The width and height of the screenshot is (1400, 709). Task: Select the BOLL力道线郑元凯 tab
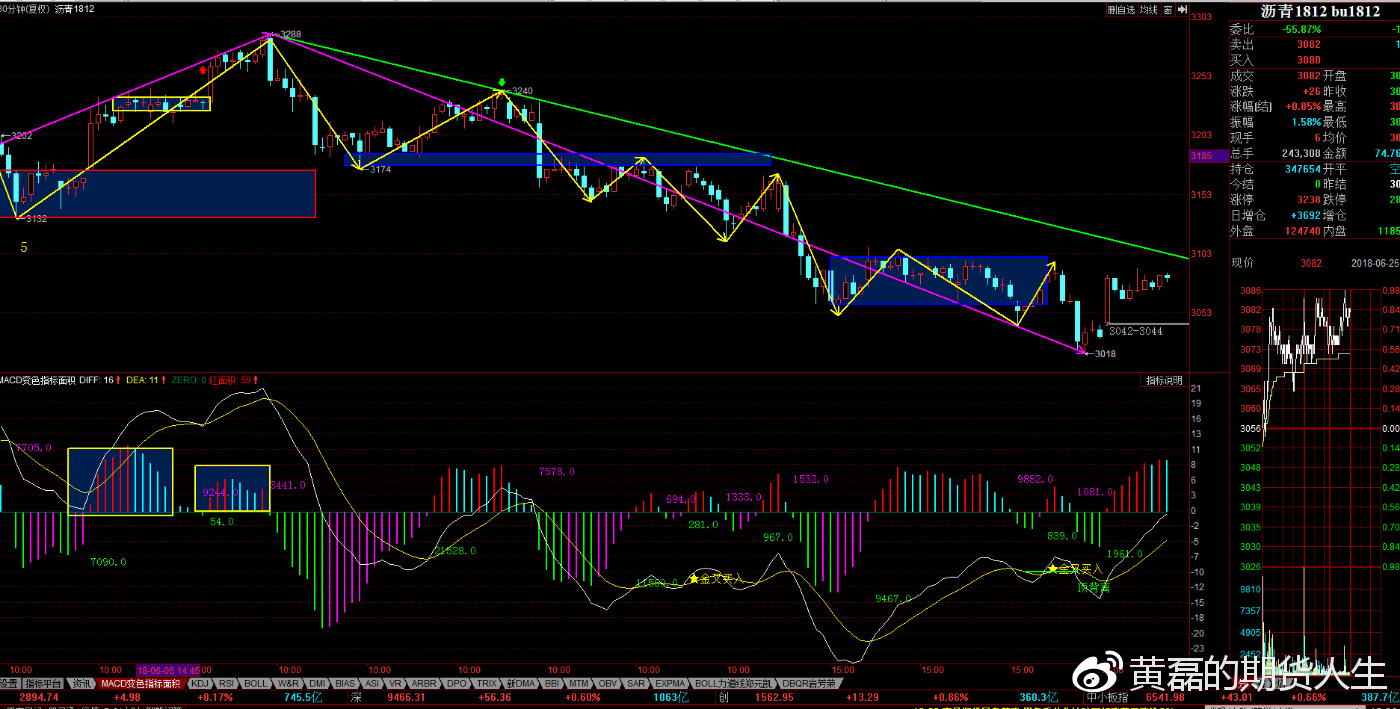735,684
